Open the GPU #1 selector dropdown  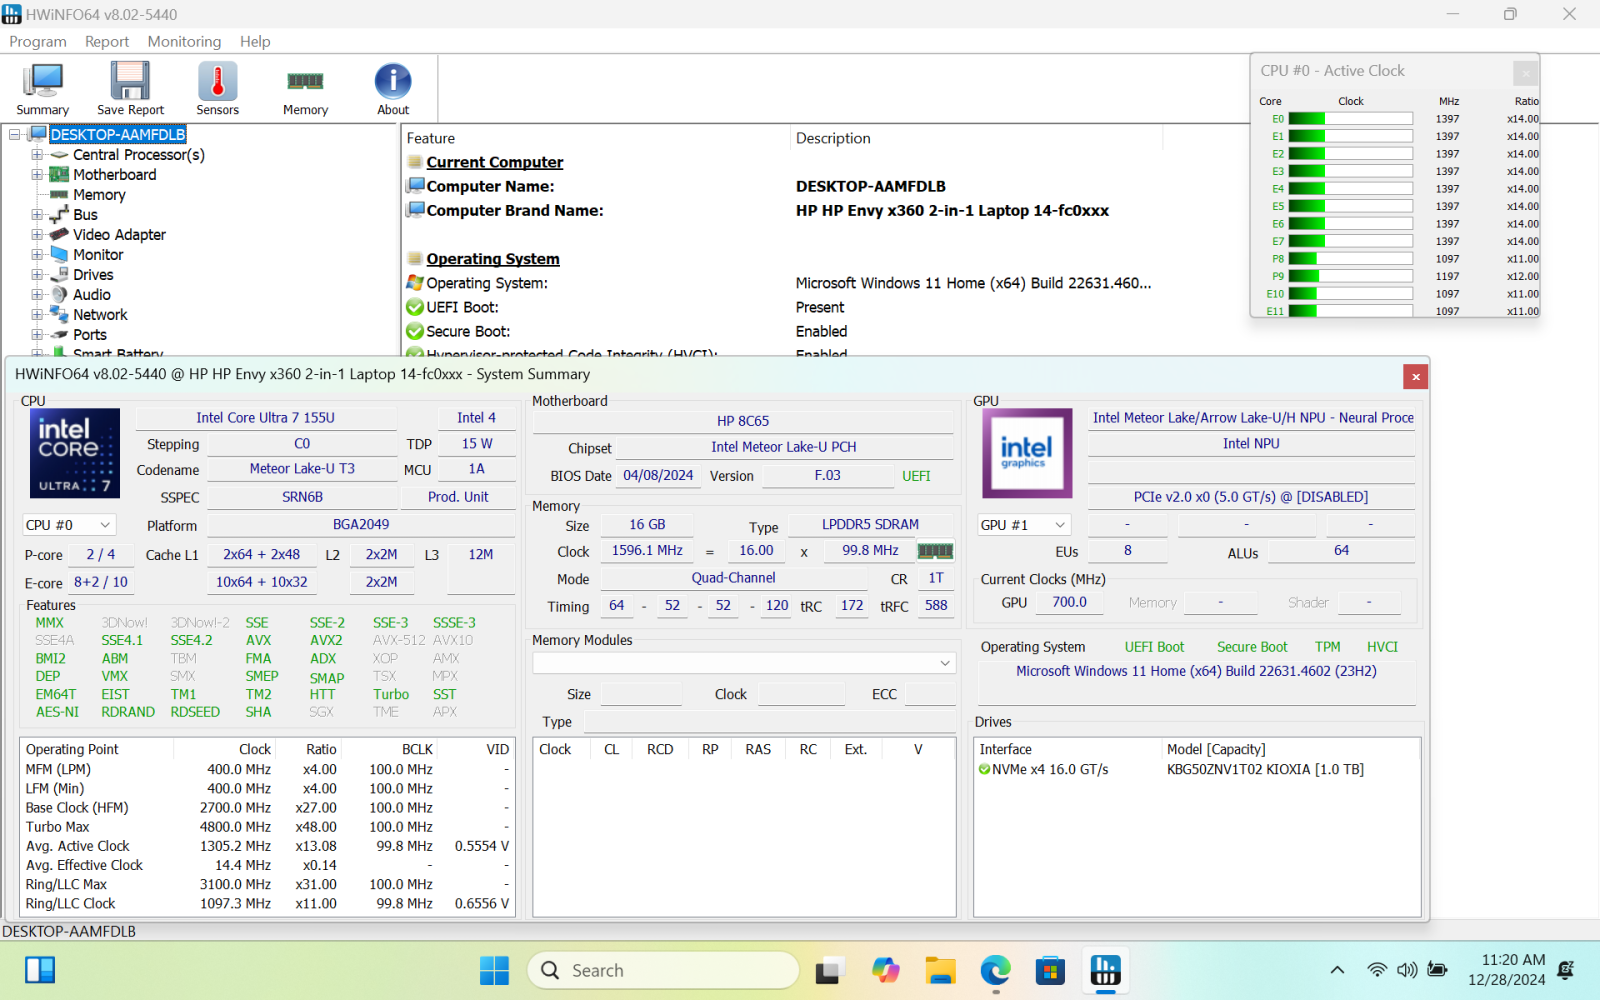(1024, 525)
